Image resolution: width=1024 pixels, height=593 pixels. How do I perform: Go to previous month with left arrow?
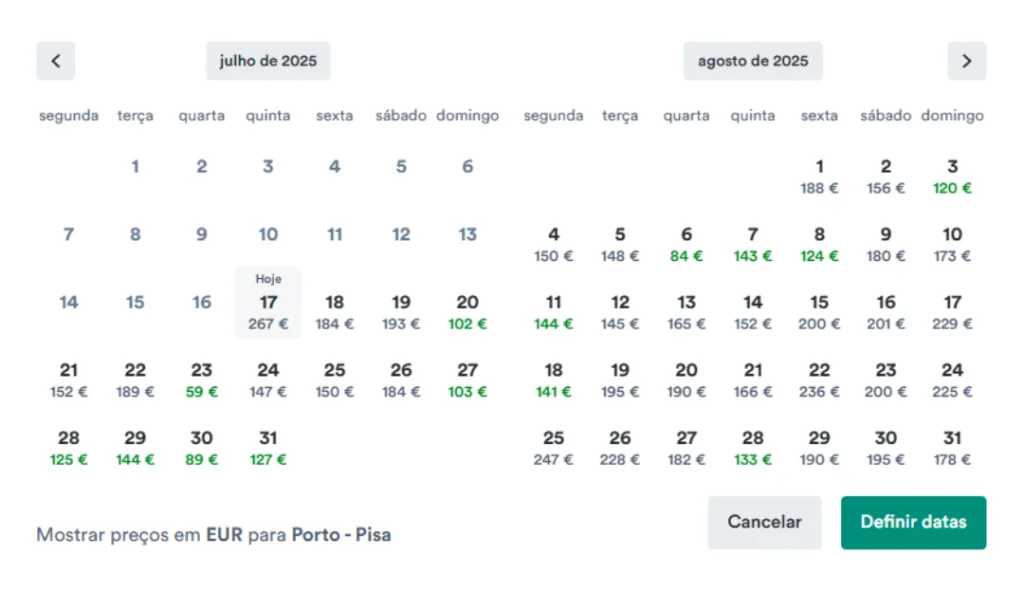click(55, 61)
